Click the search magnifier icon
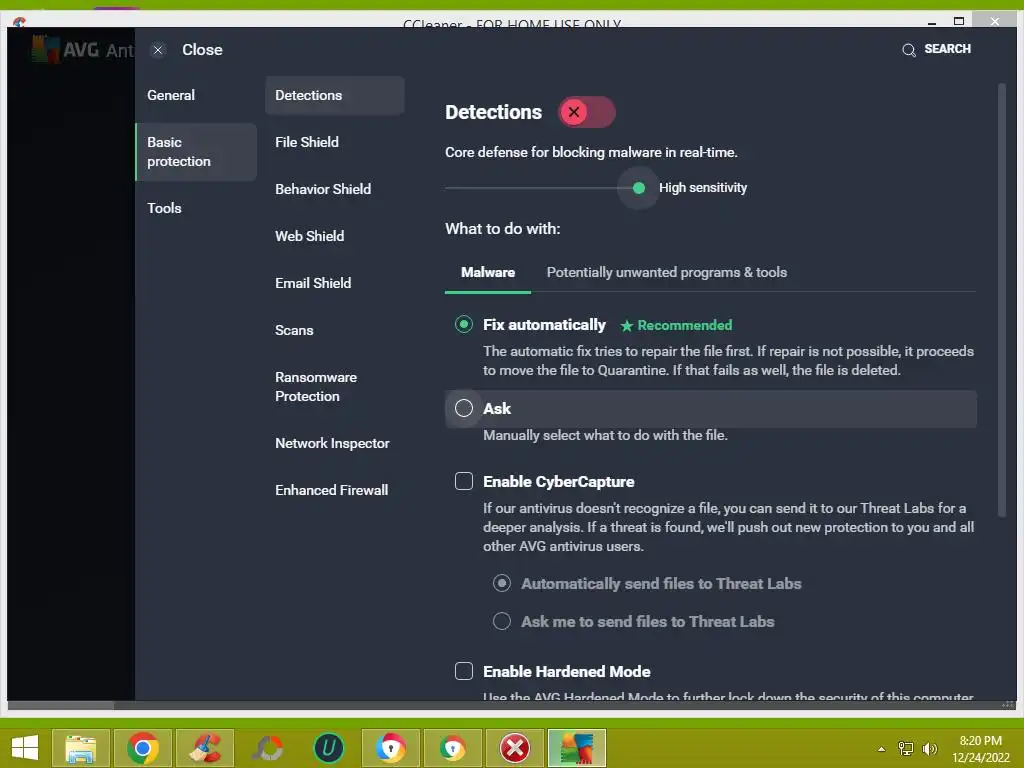The image size is (1024, 768). pyautogui.click(x=908, y=50)
